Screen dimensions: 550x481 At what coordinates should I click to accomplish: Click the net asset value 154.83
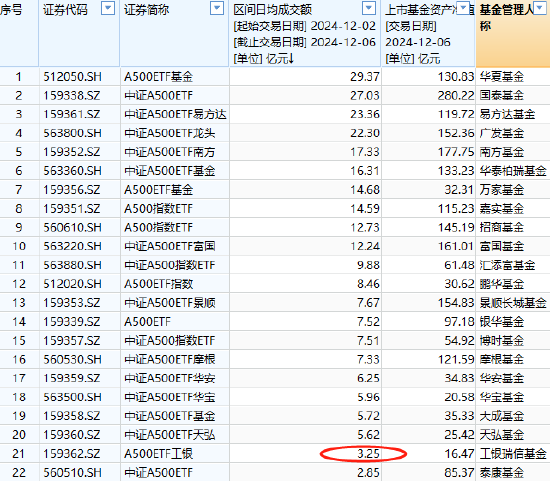point(456,303)
